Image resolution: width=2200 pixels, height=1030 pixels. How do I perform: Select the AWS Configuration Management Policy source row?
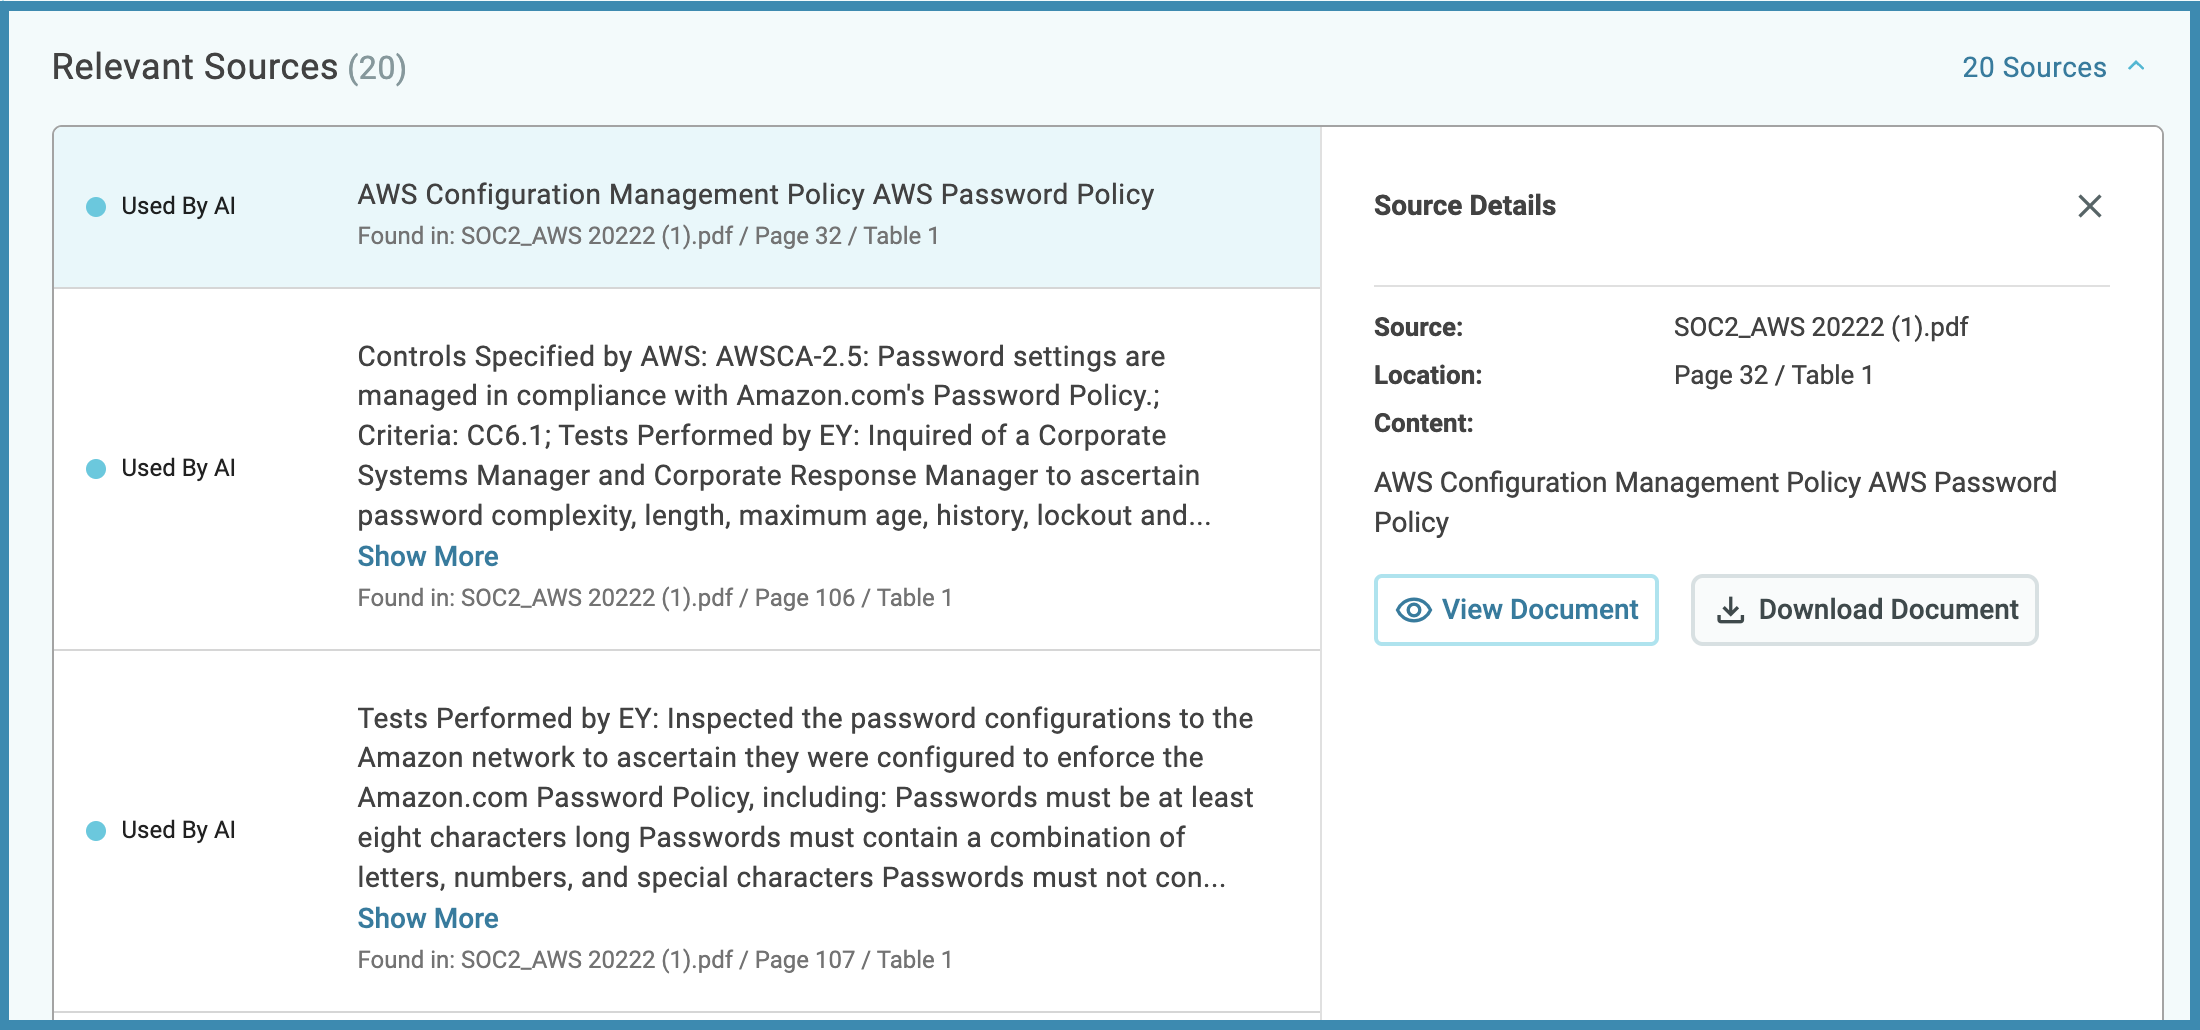tap(687, 208)
